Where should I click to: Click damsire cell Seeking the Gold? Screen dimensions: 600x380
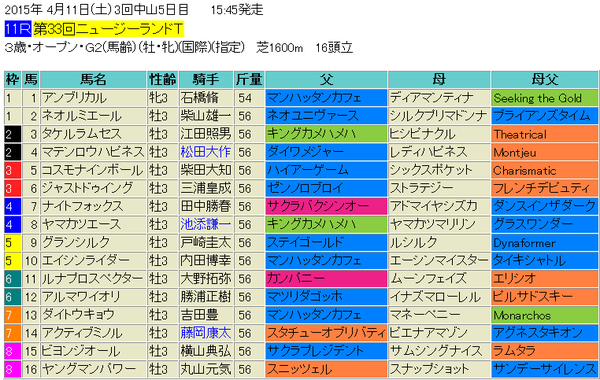(x=545, y=98)
